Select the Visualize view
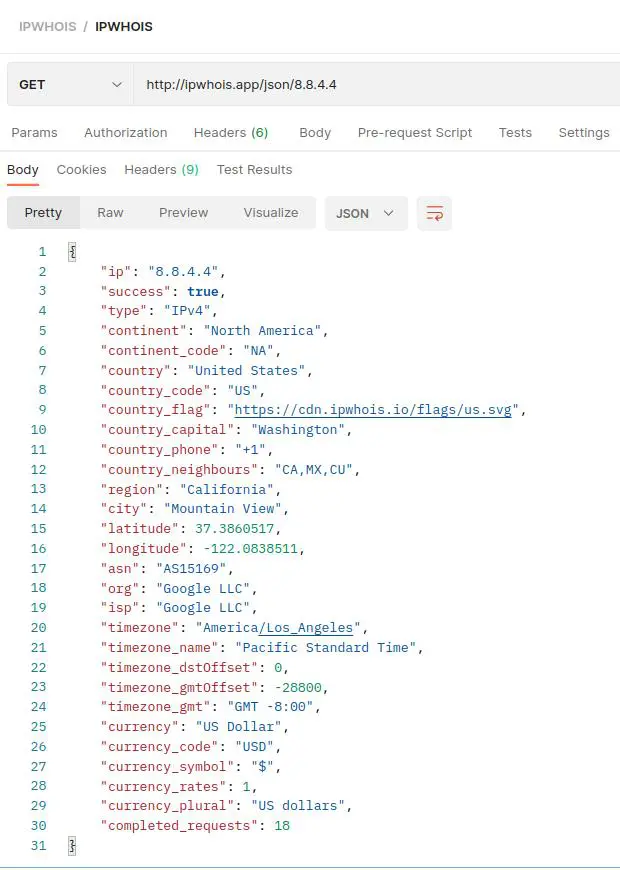 pyautogui.click(x=271, y=213)
